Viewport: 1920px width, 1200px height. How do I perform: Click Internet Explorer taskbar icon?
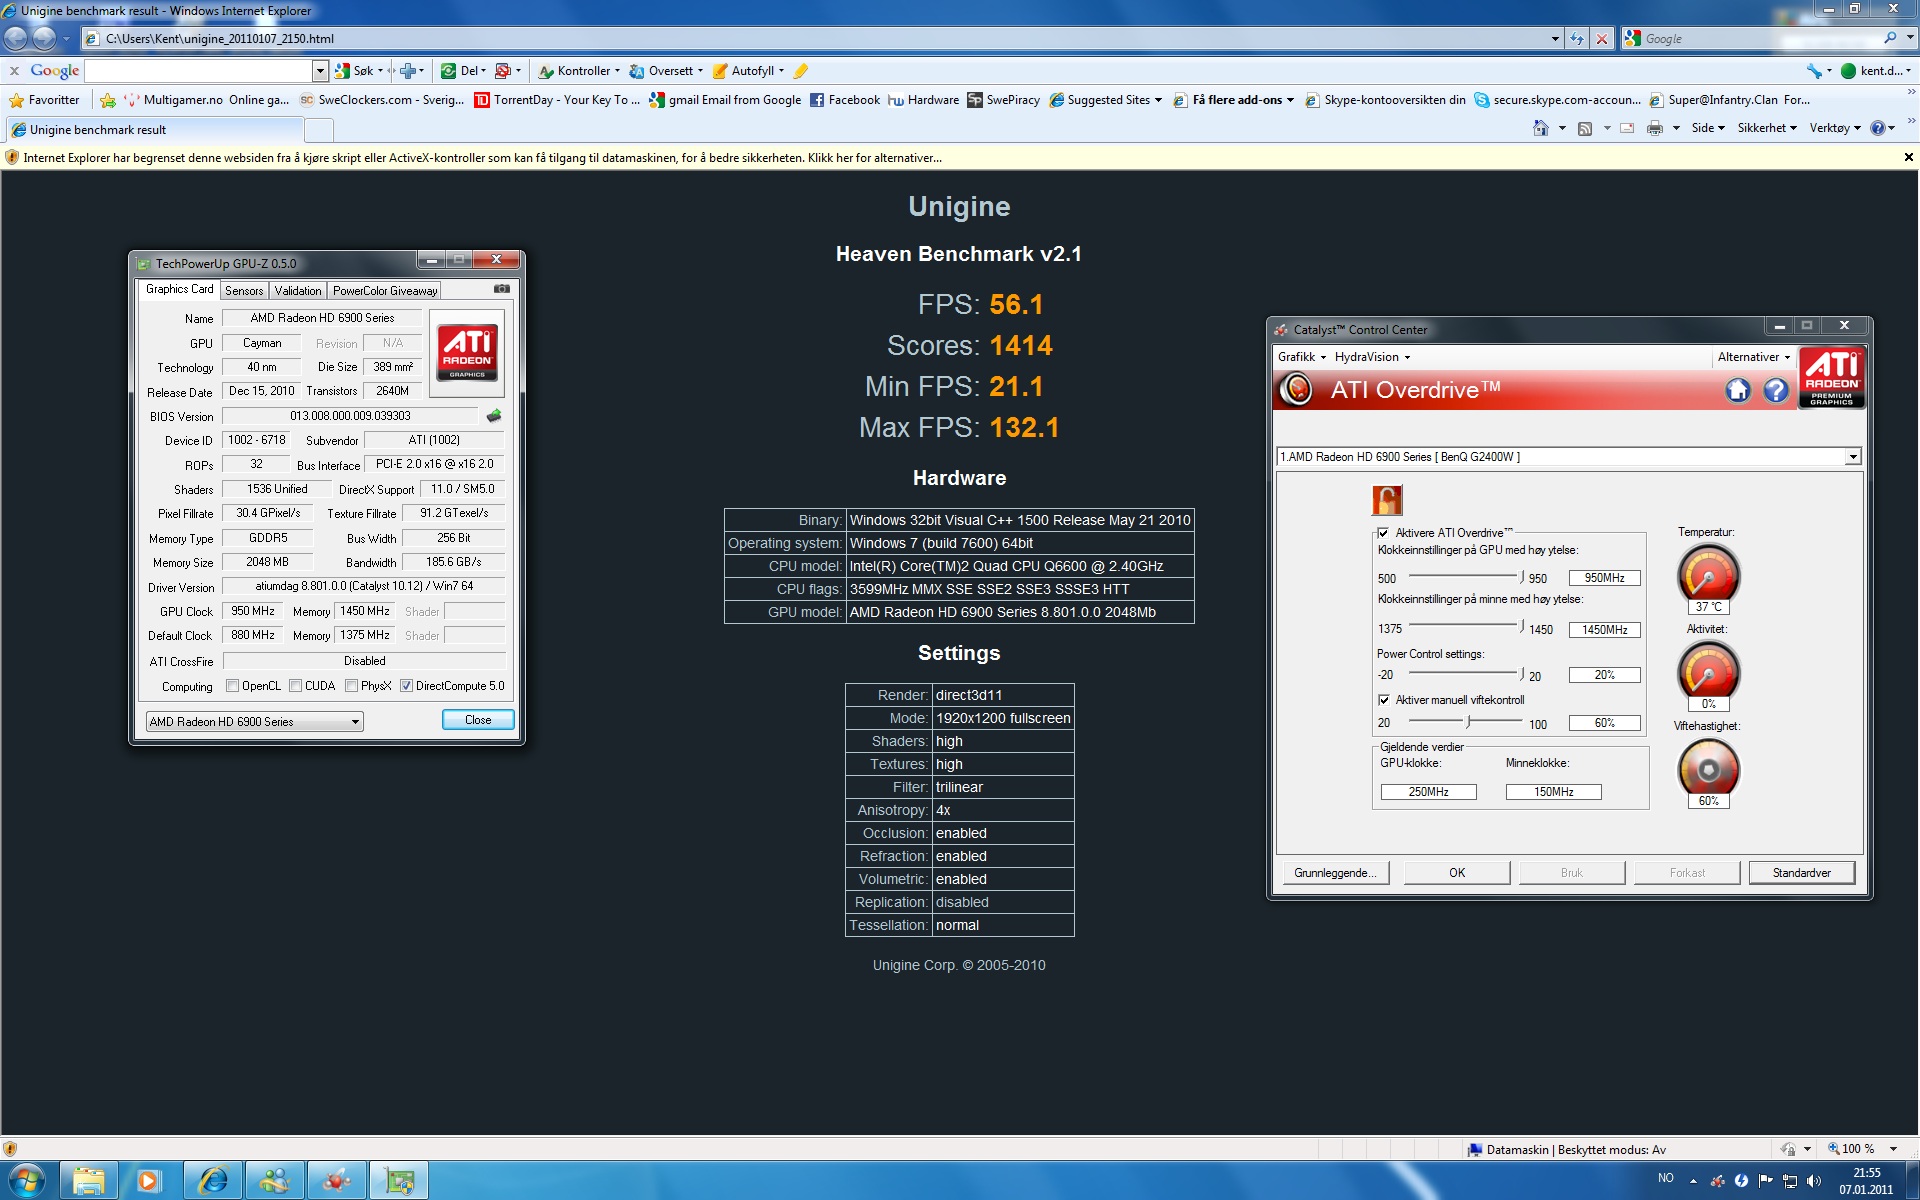(213, 1181)
